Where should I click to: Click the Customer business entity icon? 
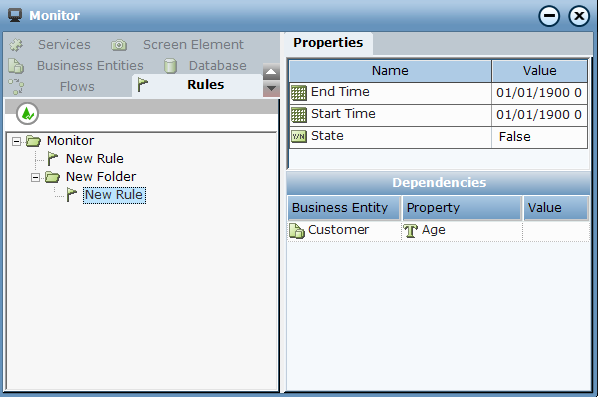click(x=297, y=230)
